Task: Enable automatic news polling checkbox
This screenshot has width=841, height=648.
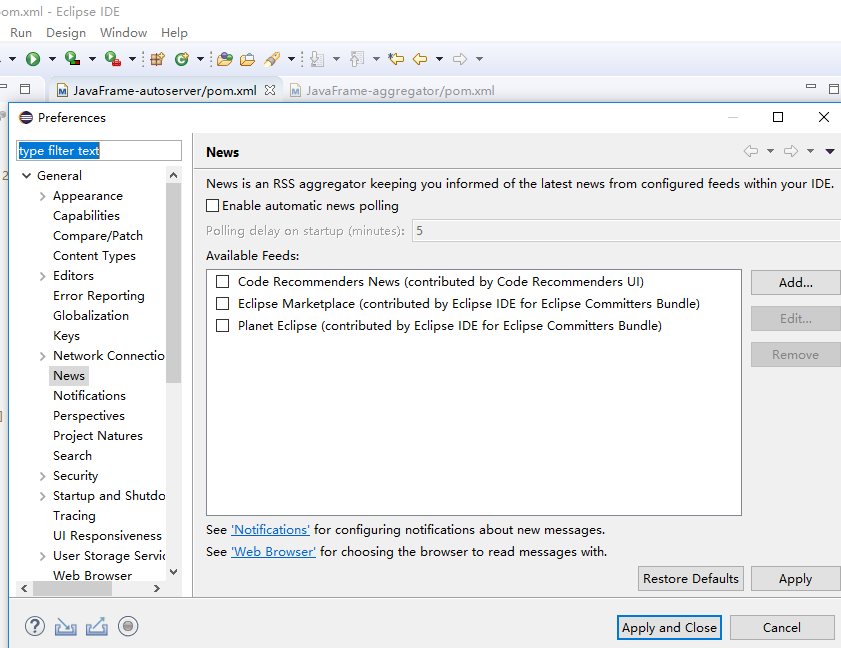Action: click(212, 205)
